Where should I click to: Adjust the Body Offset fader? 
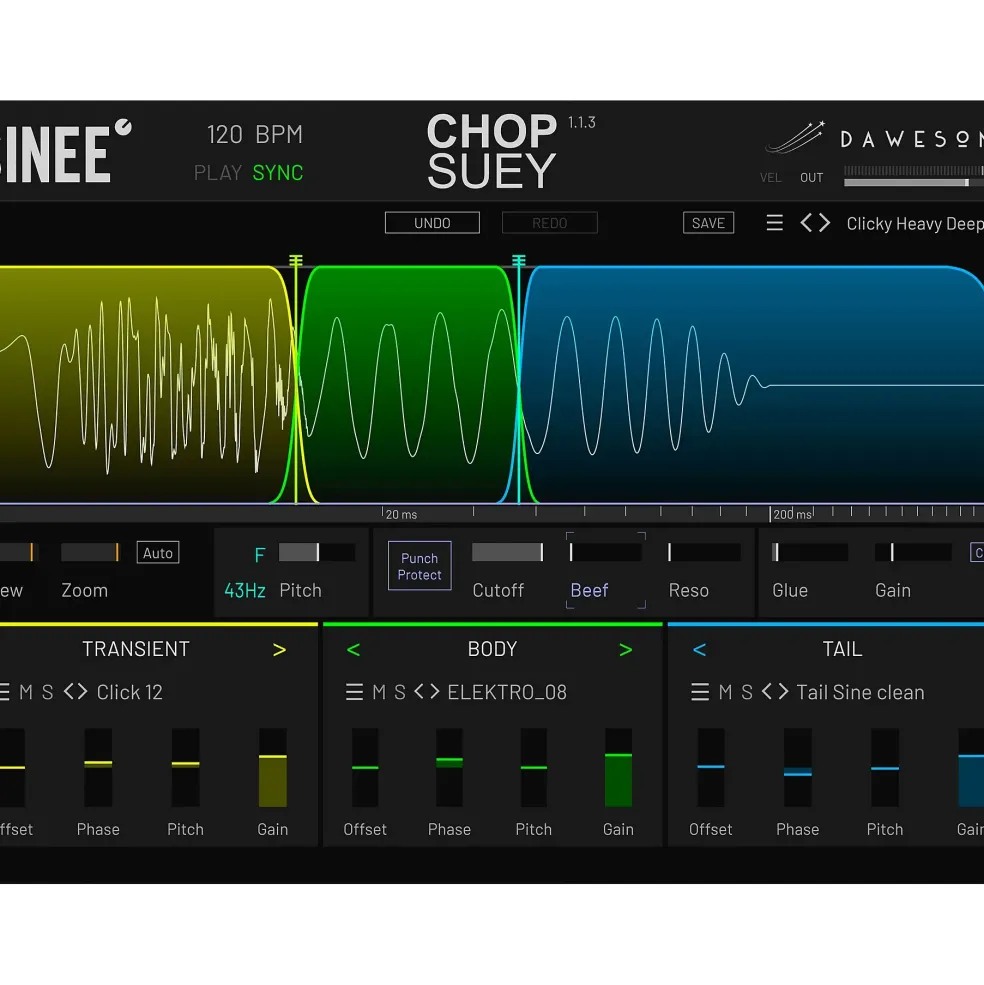365,768
